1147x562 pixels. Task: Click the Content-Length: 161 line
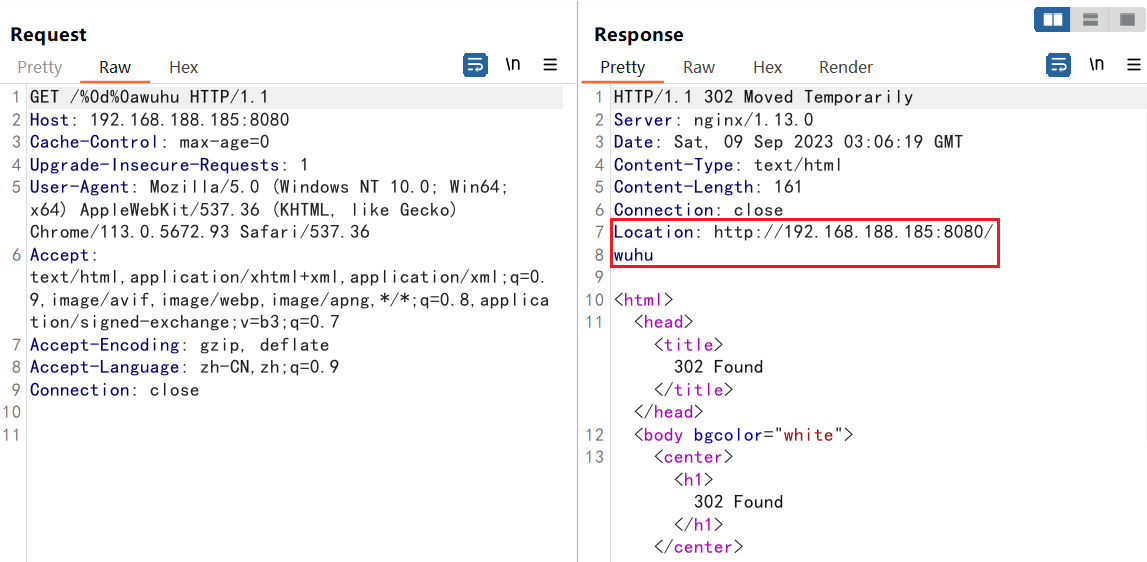pyautogui.click(x=708, y=187)
